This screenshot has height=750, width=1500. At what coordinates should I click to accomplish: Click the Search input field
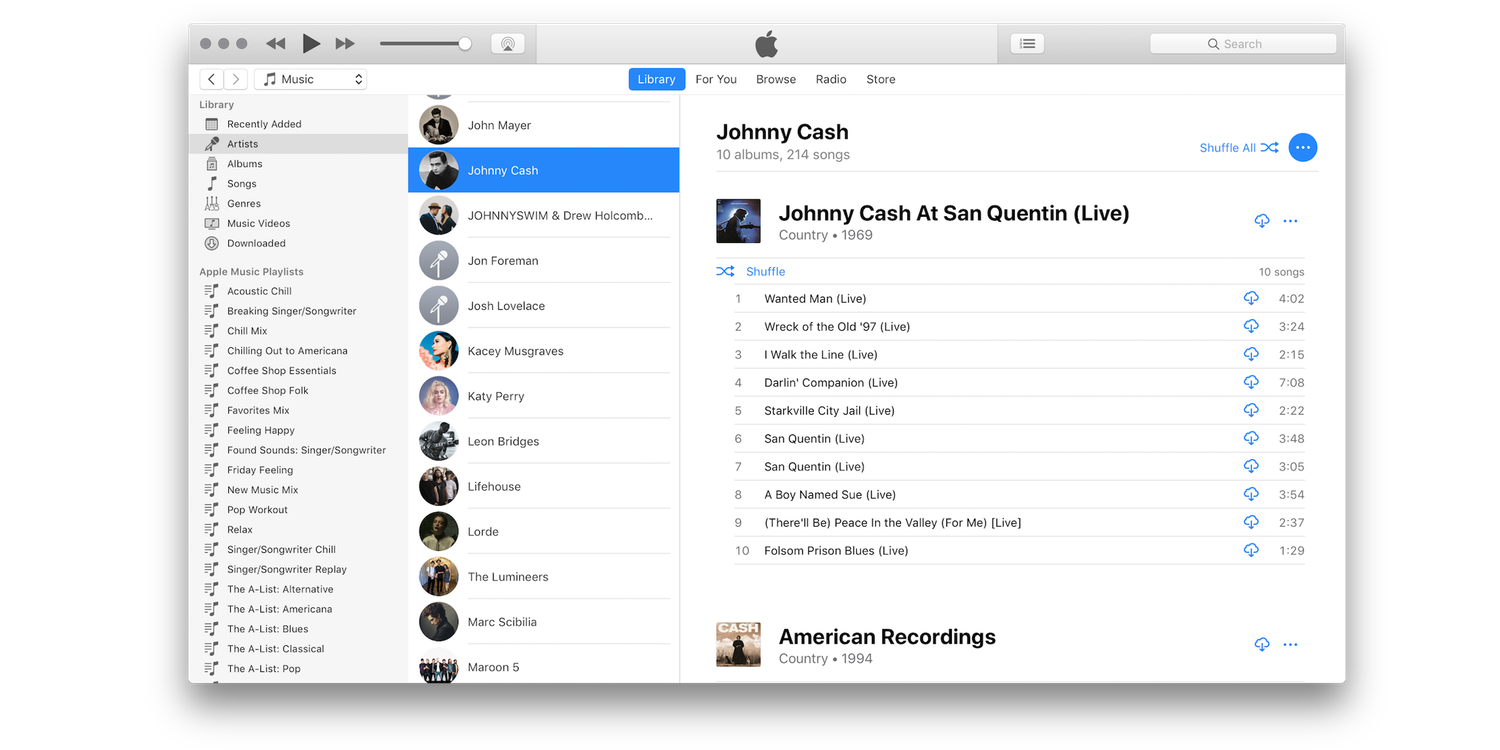1243,44
